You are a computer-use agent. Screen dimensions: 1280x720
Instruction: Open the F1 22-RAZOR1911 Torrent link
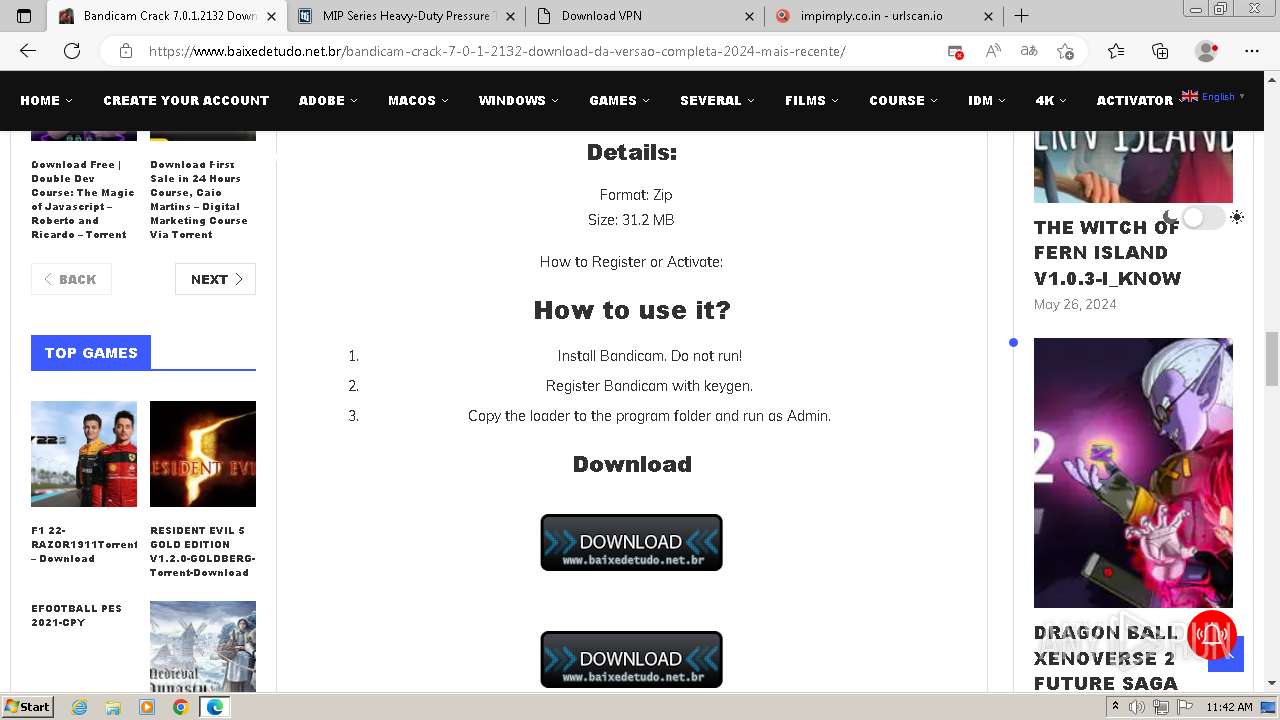click(84, 545)
